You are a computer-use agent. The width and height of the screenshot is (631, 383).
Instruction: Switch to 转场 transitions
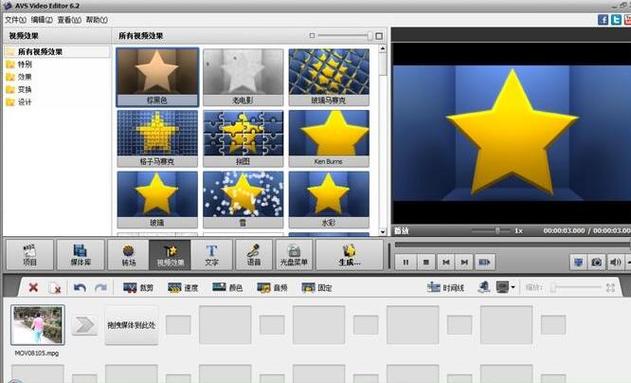pyautogui.click(x=128, y=255)
